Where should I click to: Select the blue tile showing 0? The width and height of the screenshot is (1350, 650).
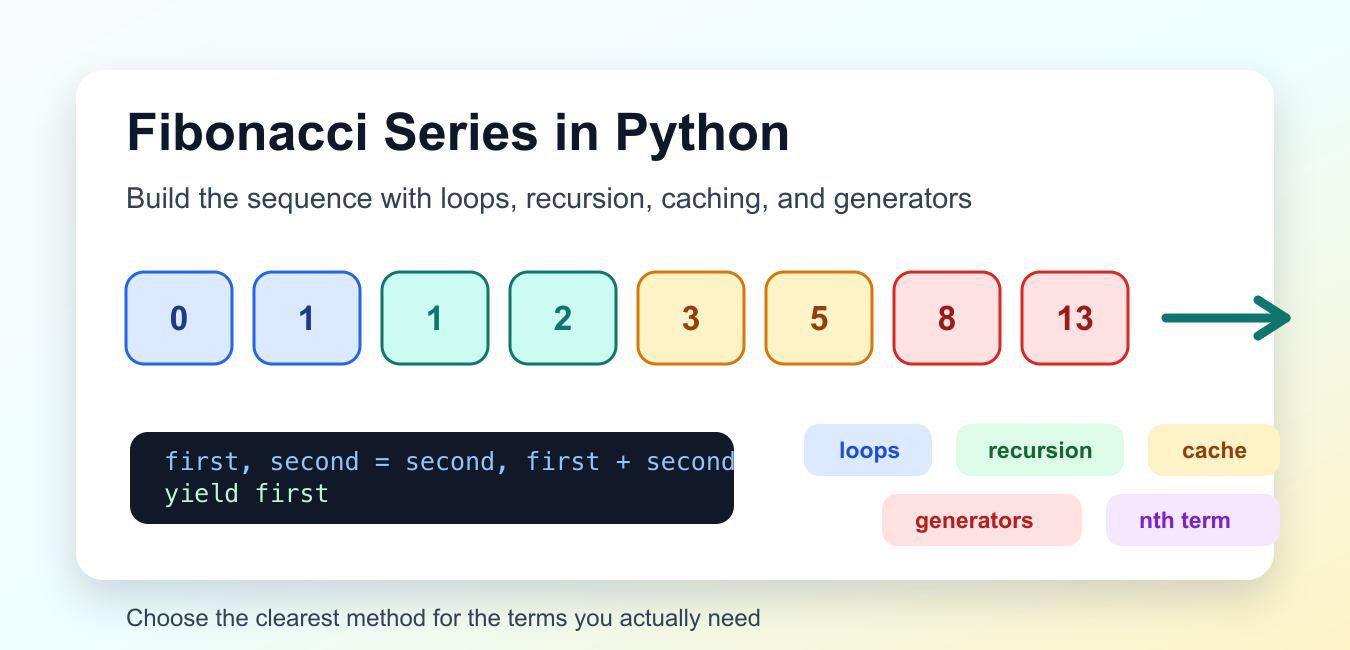point(179,318)
